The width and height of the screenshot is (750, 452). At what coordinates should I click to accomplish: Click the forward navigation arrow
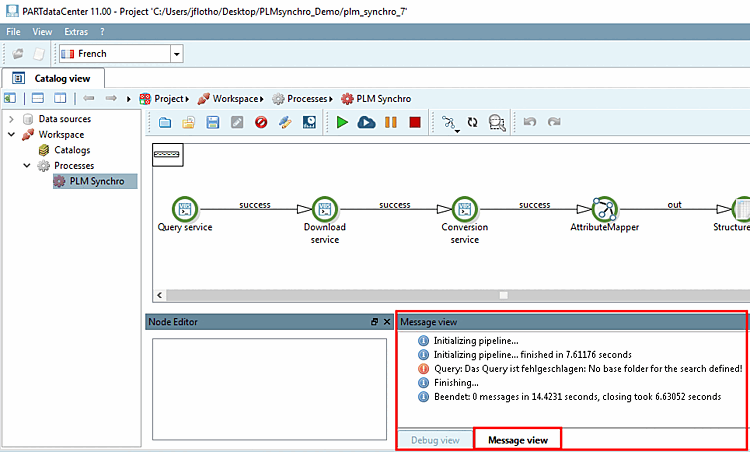111,99
